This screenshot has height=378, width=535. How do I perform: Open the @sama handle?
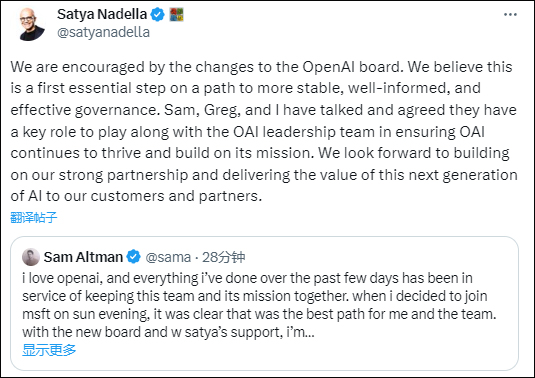(168, 257)
